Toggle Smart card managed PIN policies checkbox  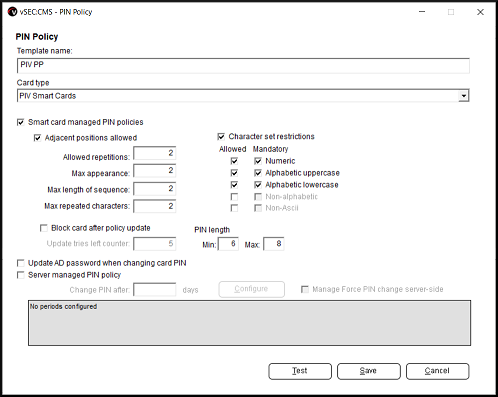coord(21,122)
